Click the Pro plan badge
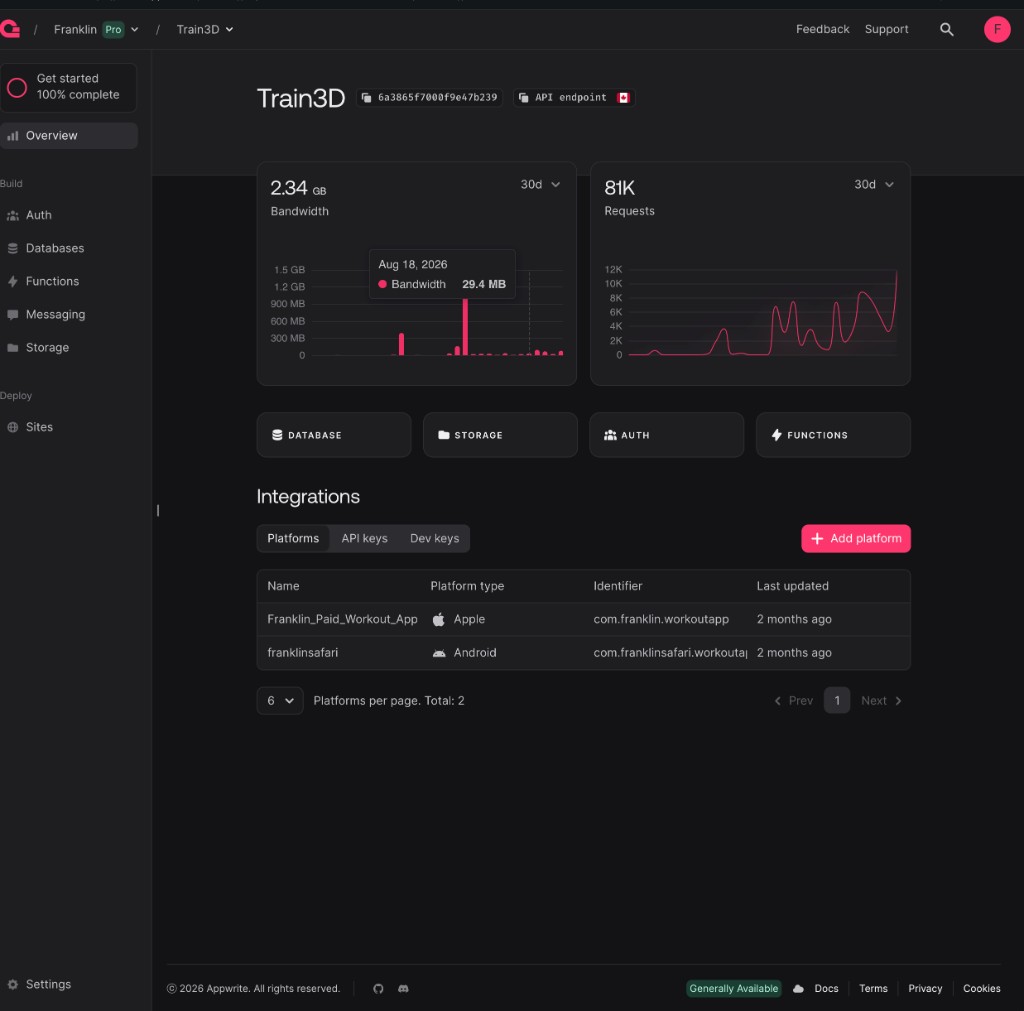Image resolution: width=1024 pixels, height=1011 pixels. click(114, 29)
